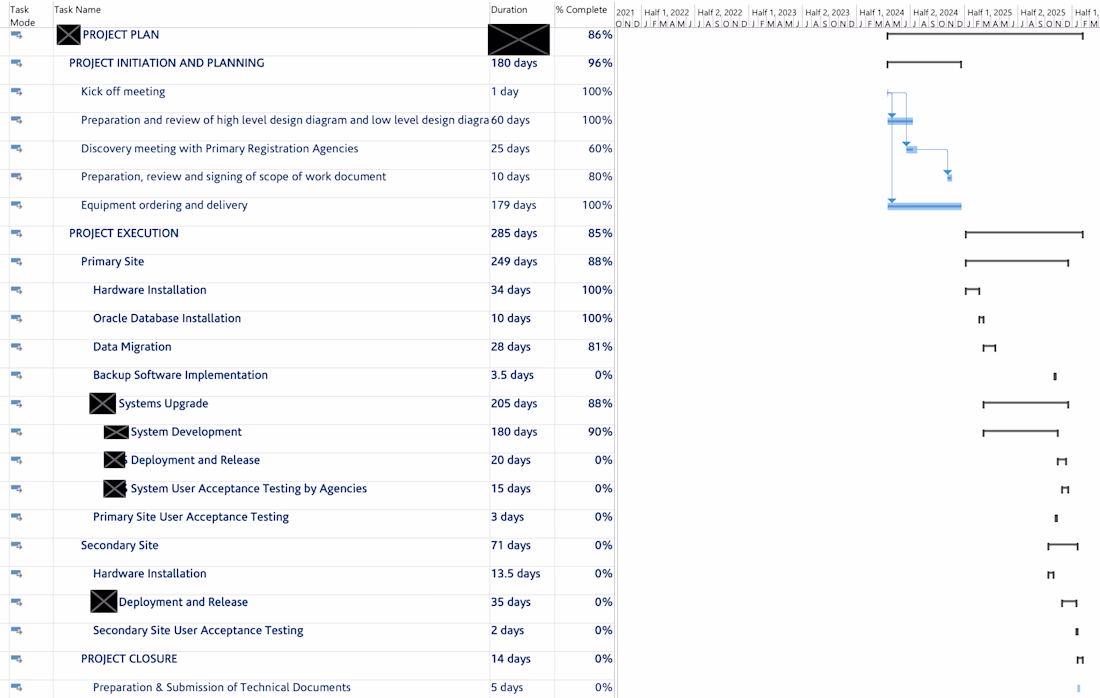Select the PROJECT EXECUTION summary task name
Image resolution: width=1100 pixels, height=698 pixels.
[x=123, y=233]
